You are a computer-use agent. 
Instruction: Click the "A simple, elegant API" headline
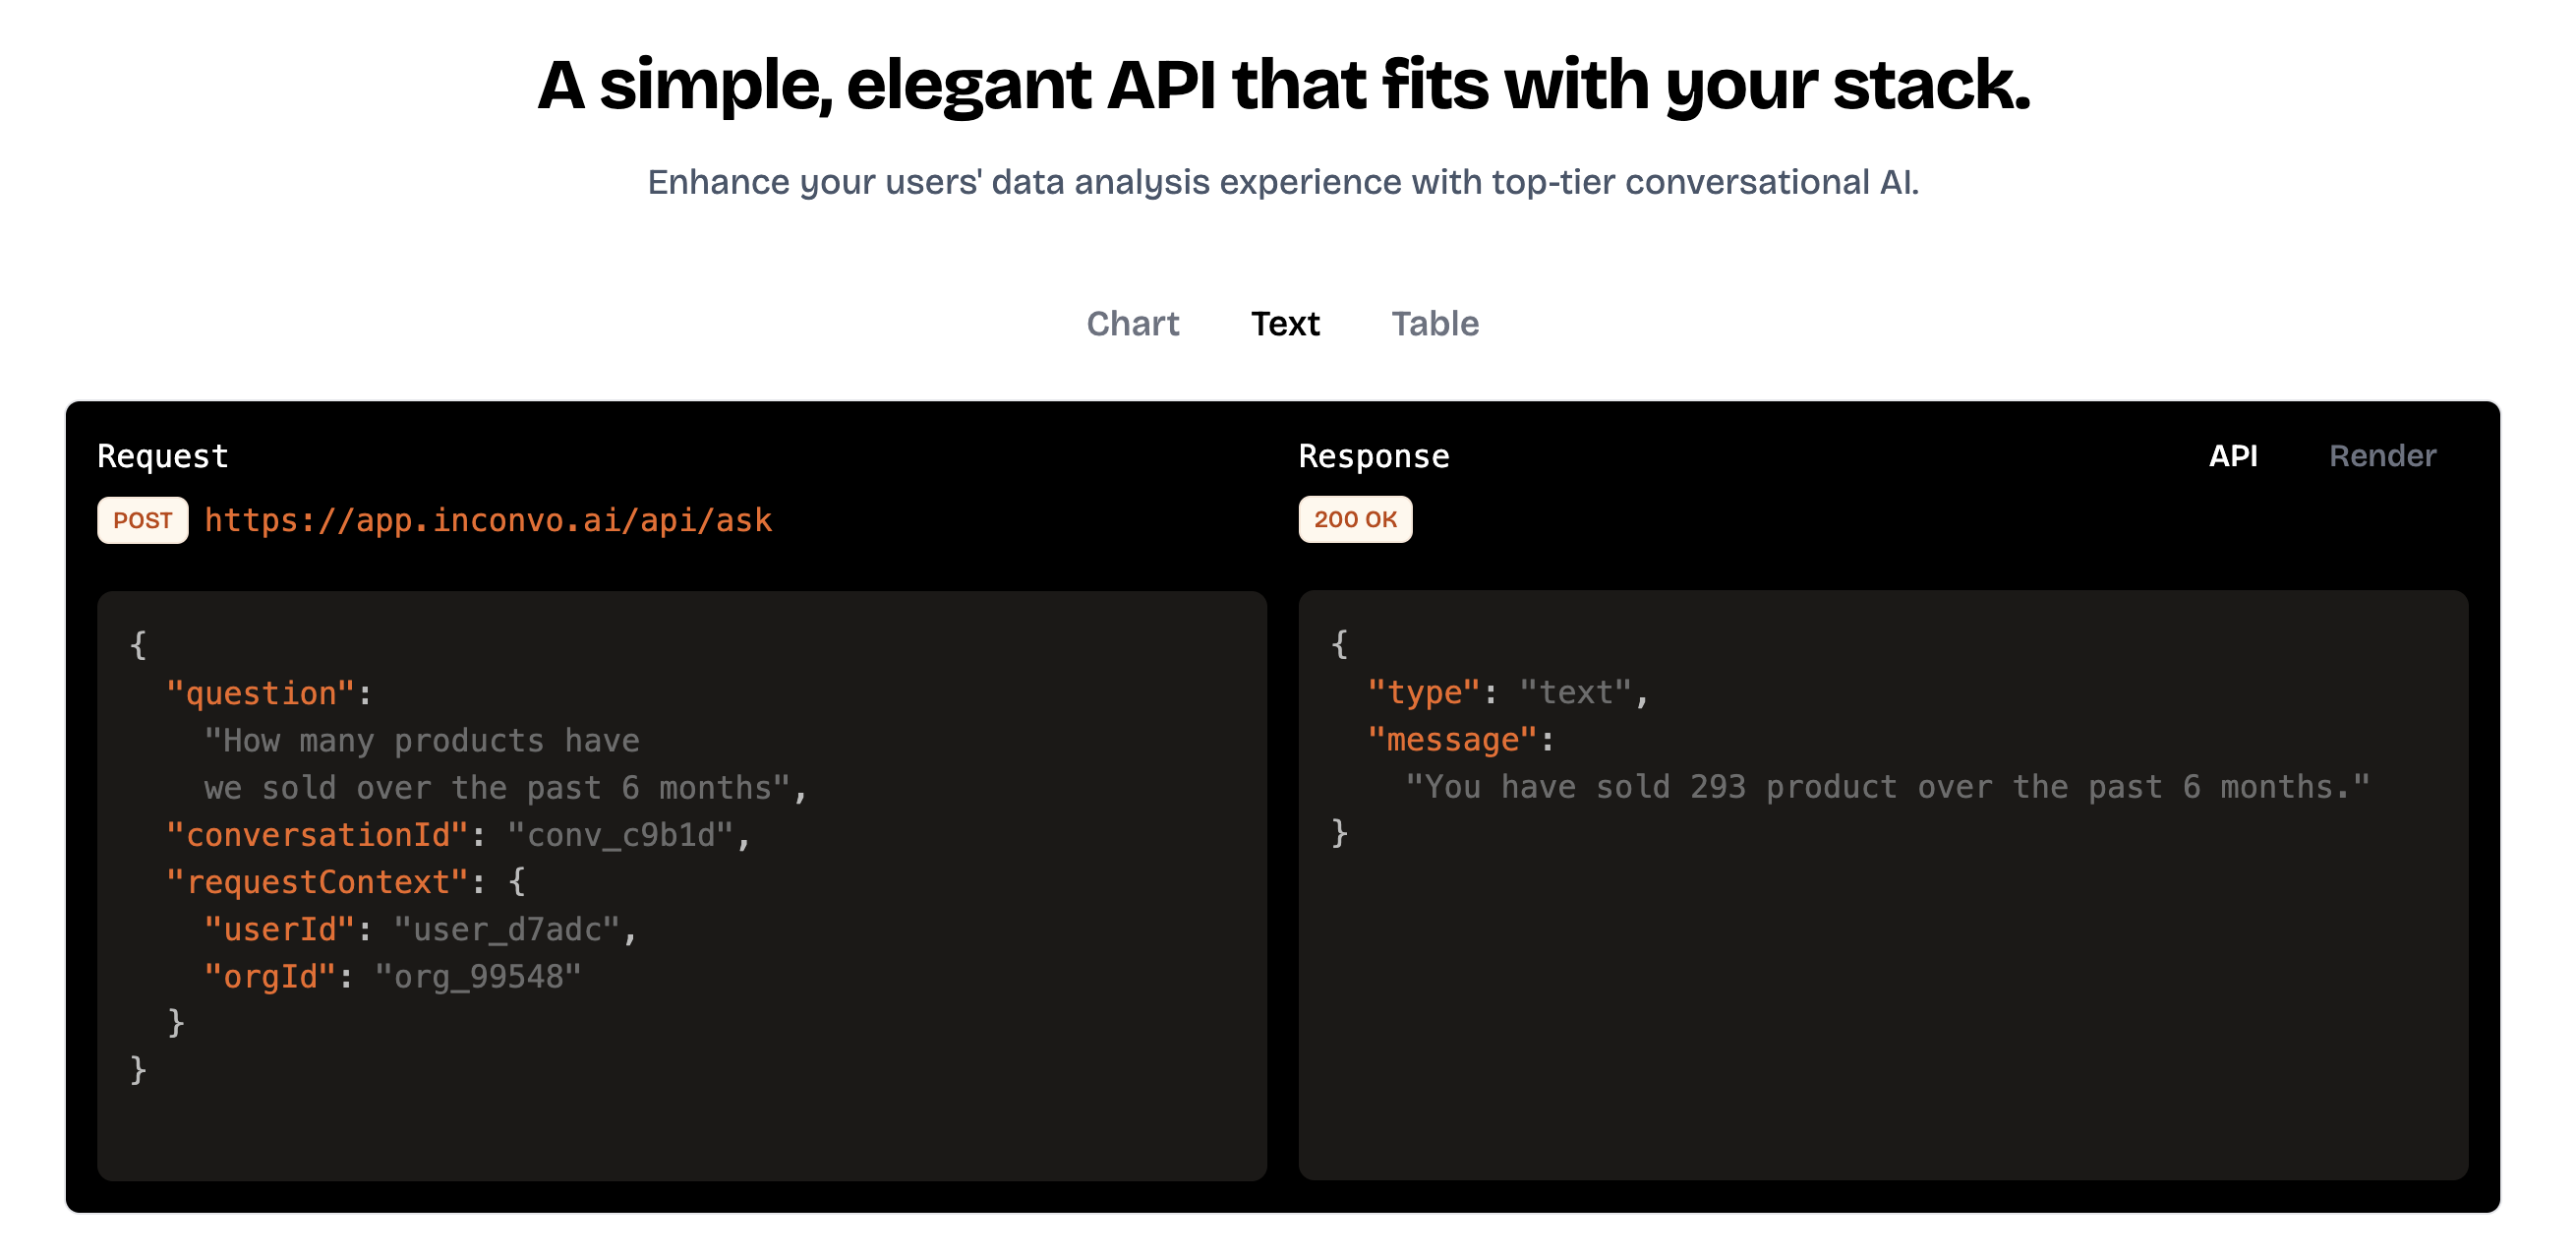(1284, 85)
